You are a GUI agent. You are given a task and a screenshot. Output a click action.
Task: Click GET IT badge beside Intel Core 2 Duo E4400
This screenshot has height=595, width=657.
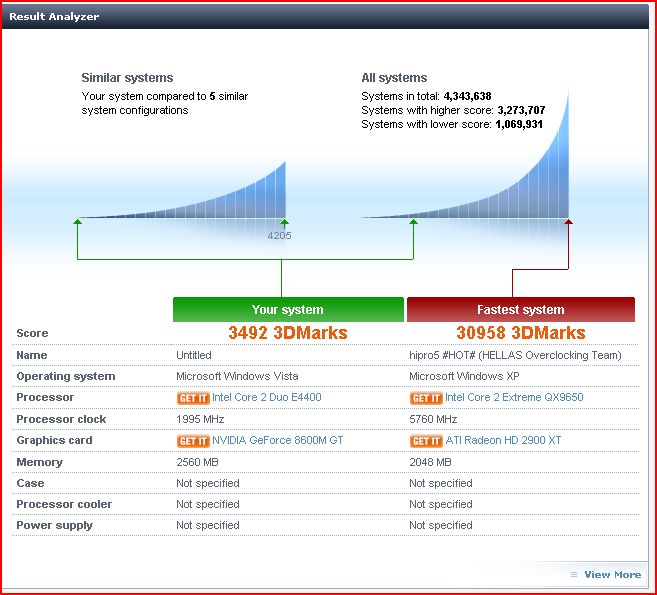tap(193, 398)
